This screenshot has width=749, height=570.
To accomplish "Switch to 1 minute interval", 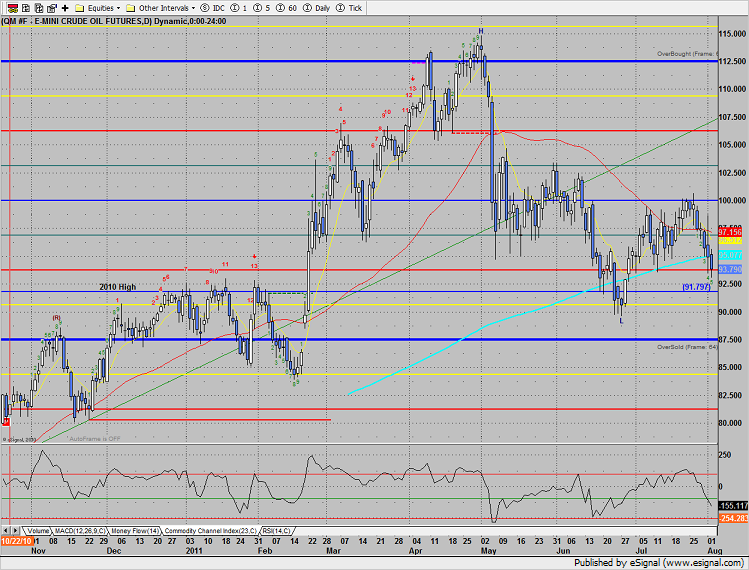I will tap(239, 8).
